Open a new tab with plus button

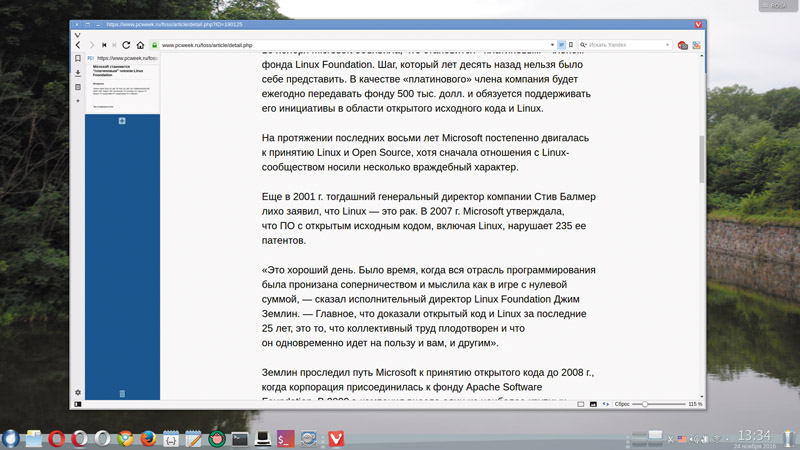[x=122, y=121]
